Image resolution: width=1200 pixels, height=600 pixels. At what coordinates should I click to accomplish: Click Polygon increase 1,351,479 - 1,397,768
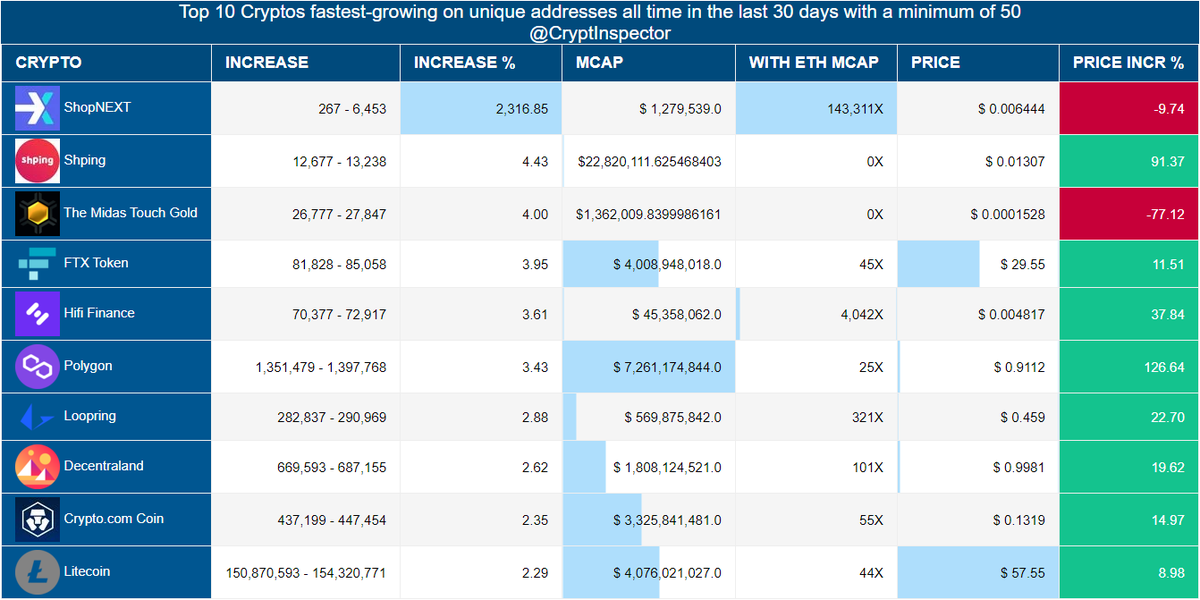[321, 368]
